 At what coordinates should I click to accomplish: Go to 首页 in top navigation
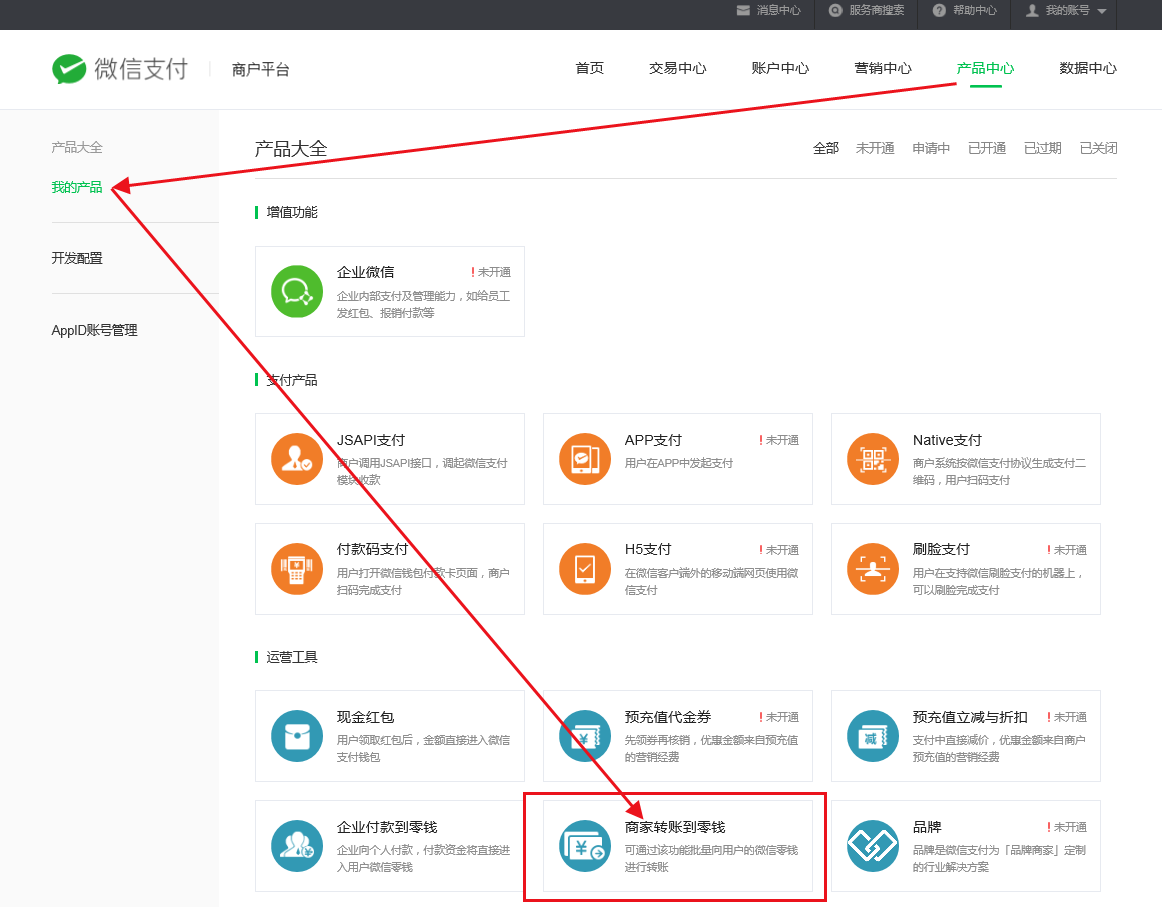(590, 68)
